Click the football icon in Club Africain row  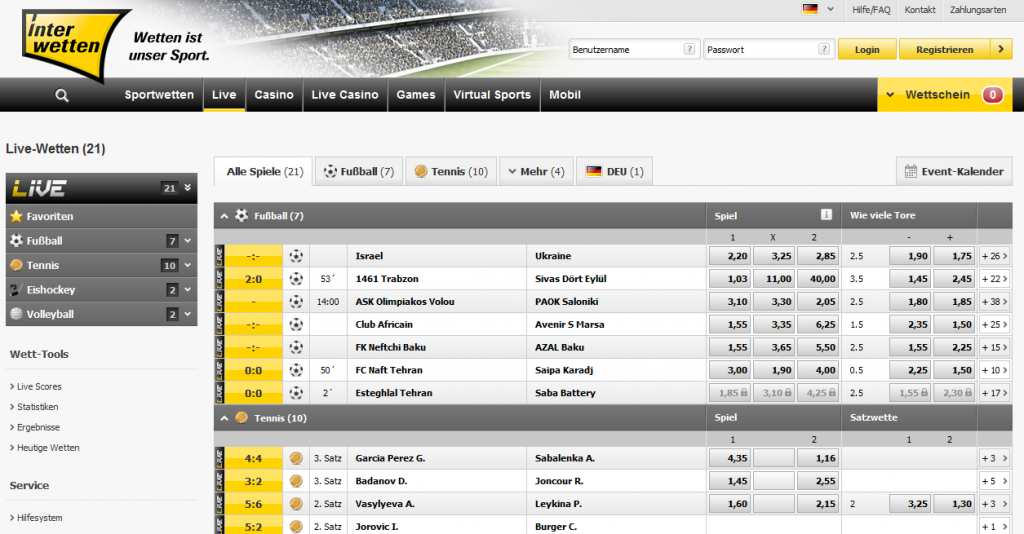pyautogui.click(x=296, y=324)
